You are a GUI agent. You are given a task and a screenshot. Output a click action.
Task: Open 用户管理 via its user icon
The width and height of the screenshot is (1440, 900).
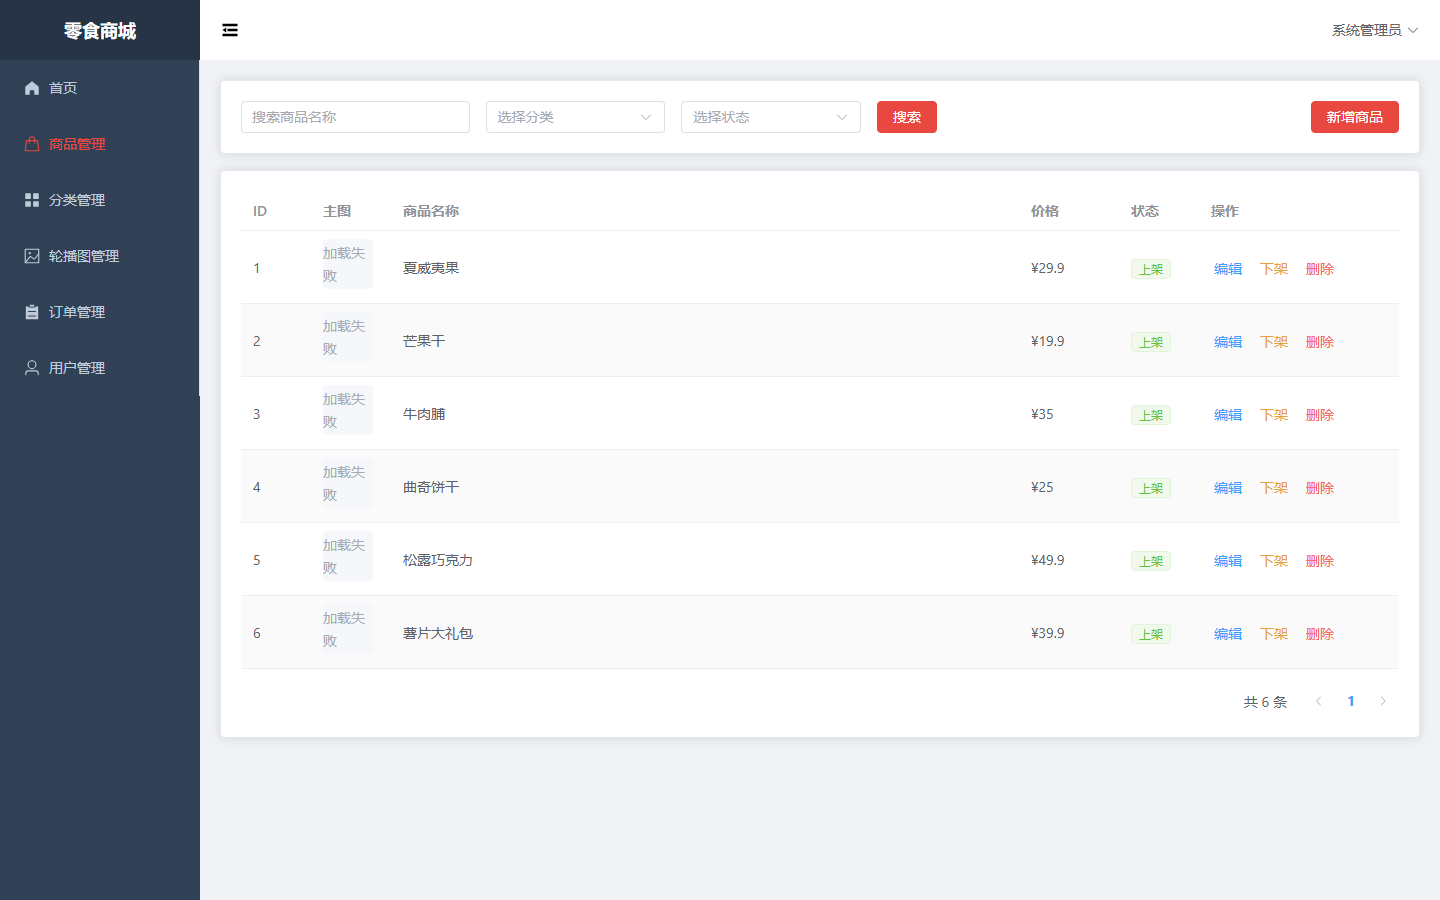(32, 368)
